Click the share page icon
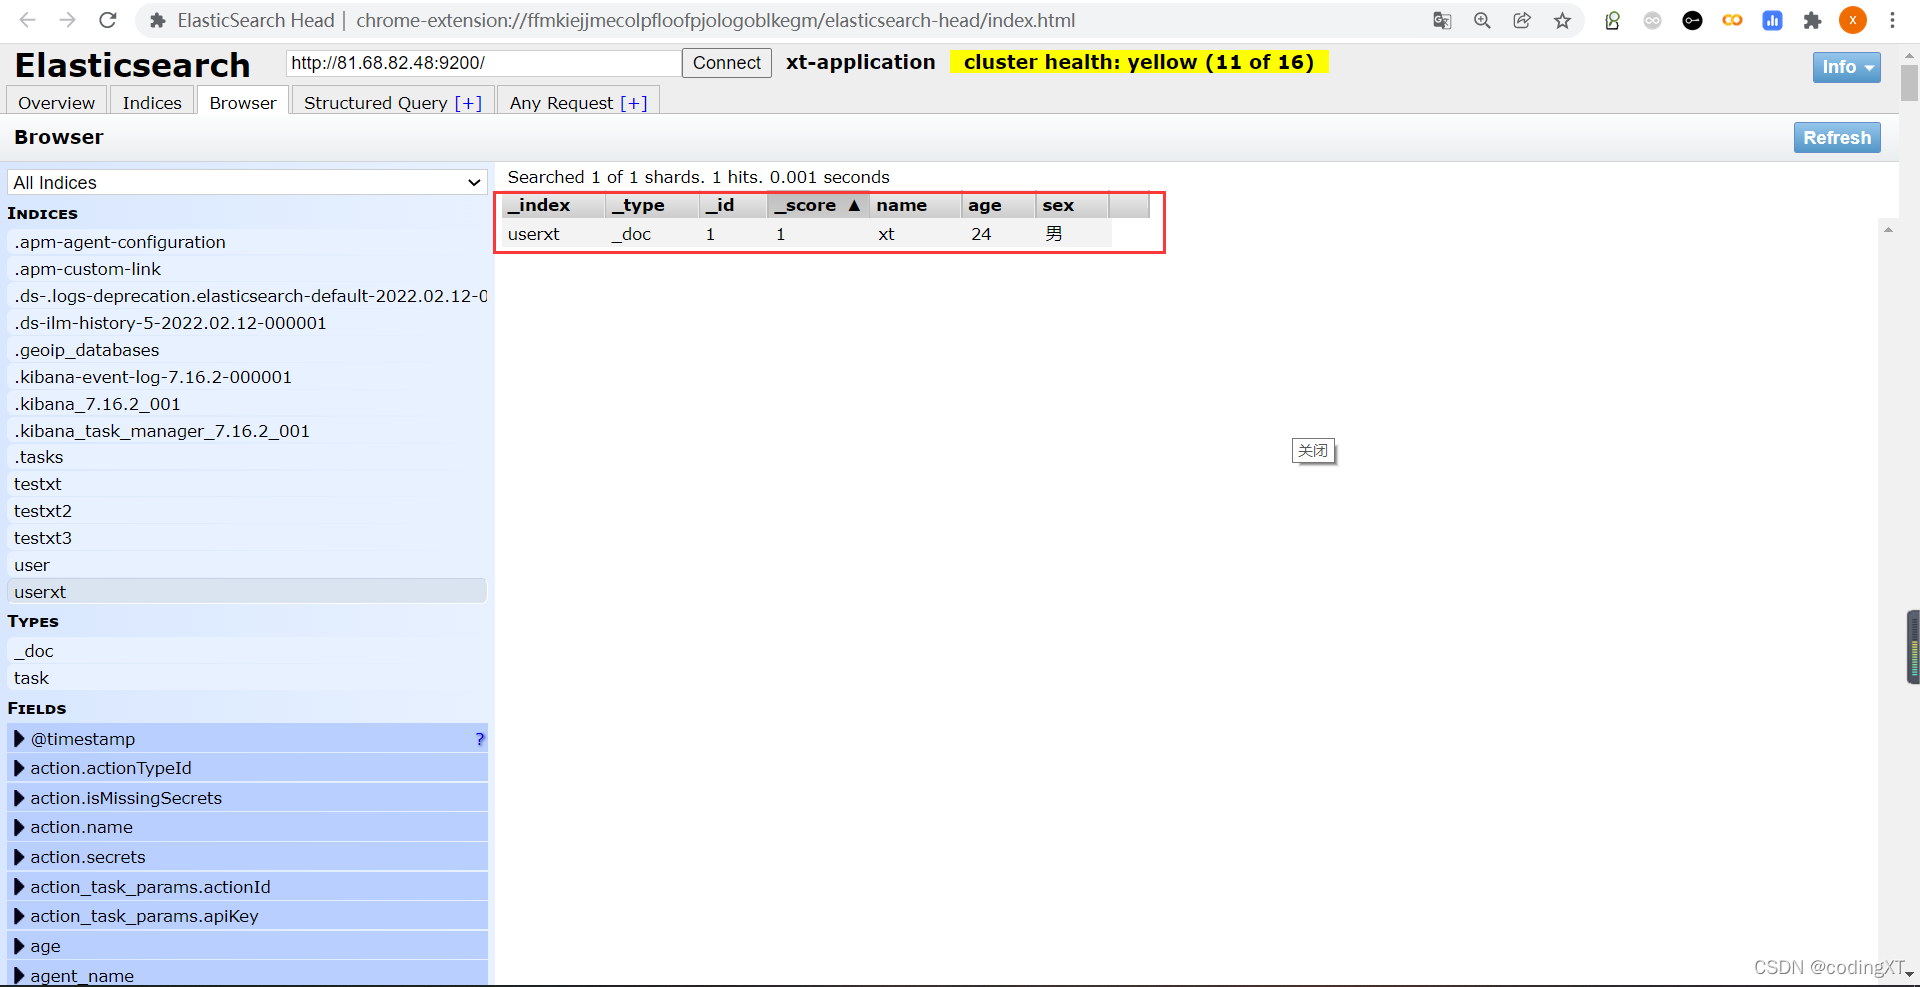The width and height of the screenshot is (1920, 987). point(1522,20)
